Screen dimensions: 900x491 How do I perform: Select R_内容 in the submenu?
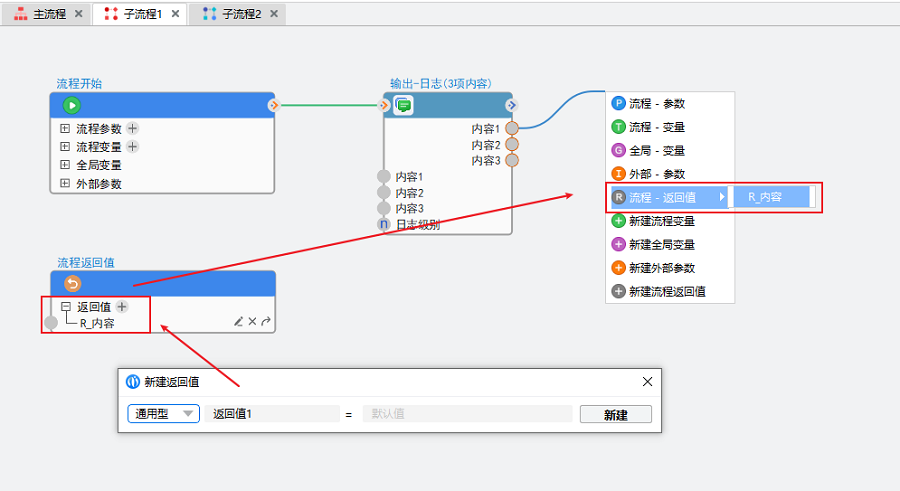coord(765,197)
